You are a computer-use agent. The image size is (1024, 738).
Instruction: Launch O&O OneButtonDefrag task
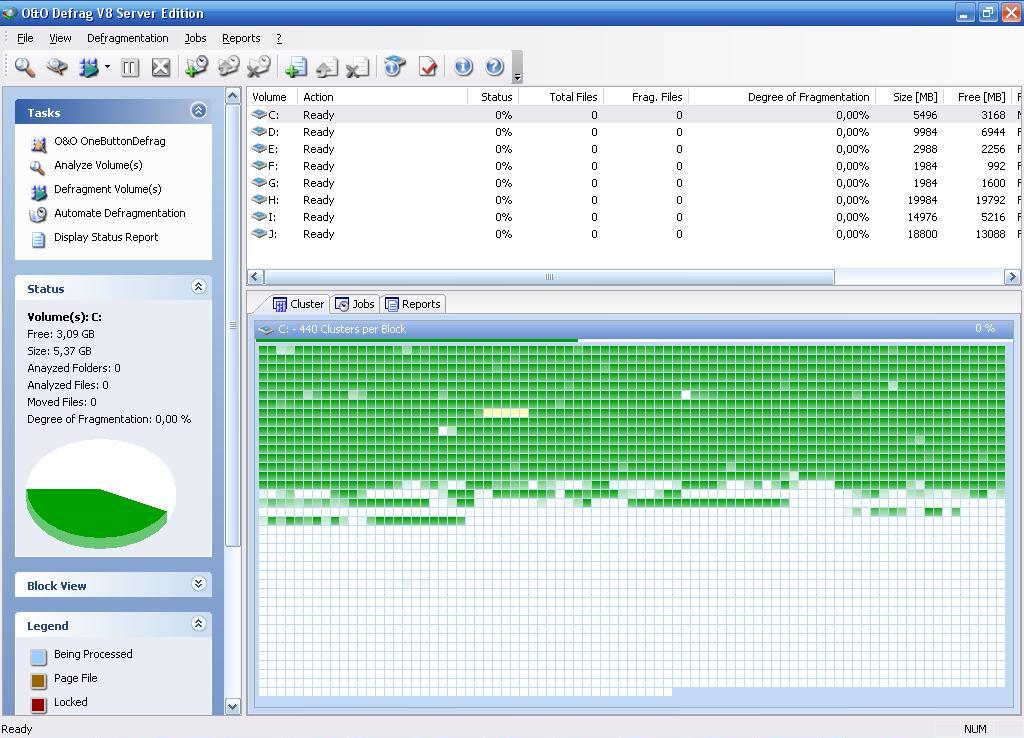click(x=110, y=141)
